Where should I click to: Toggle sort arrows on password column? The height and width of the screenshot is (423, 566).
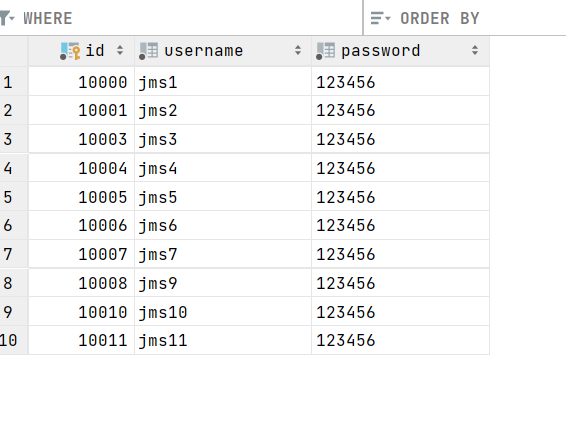pos(475,50)
